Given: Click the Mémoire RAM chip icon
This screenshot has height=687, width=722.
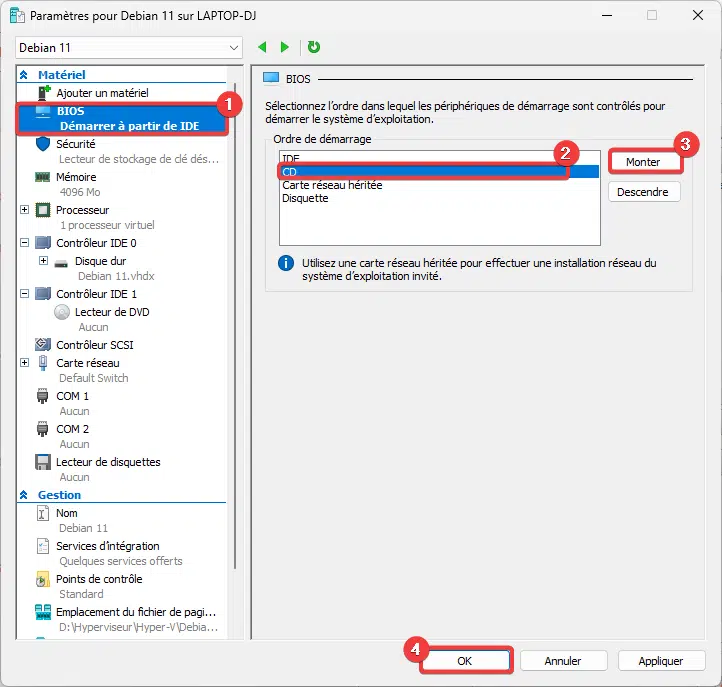Looking at the screenshot, I should pyautogui.click(x=43, y=177).
